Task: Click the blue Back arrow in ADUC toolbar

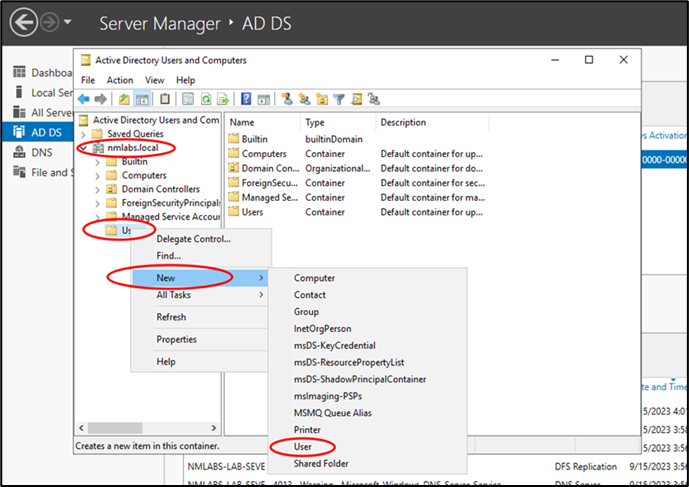Action: click(83, 99)
